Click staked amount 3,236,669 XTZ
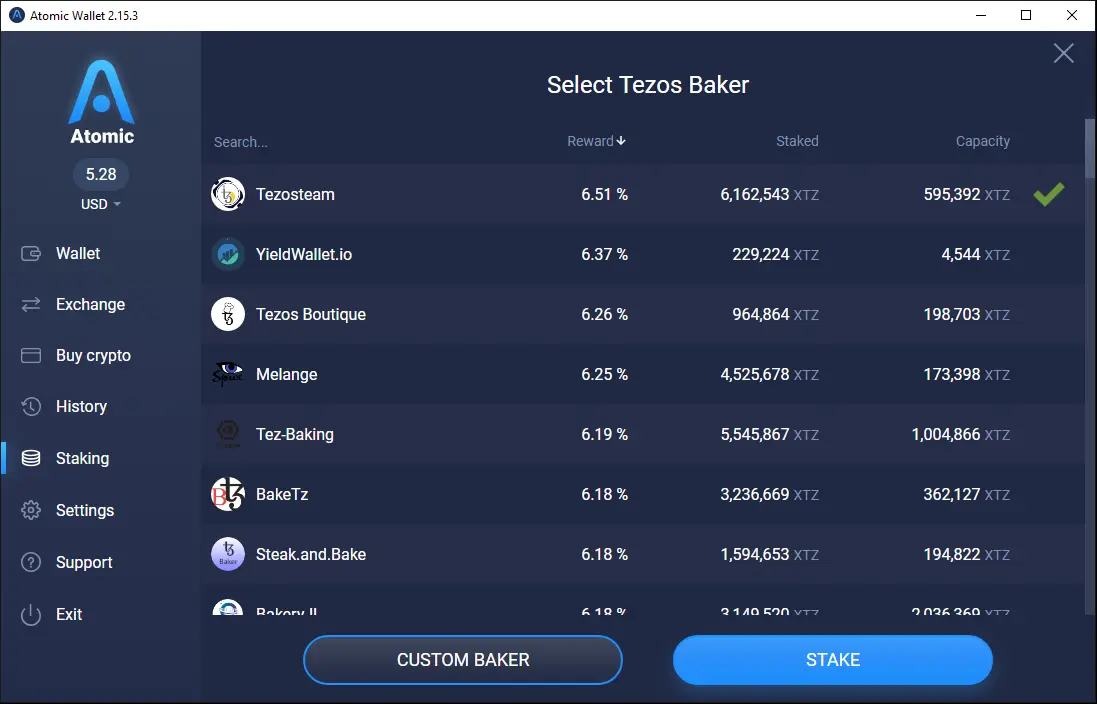The height and width of the screenshot is (704, 1097). coord(770,494)
